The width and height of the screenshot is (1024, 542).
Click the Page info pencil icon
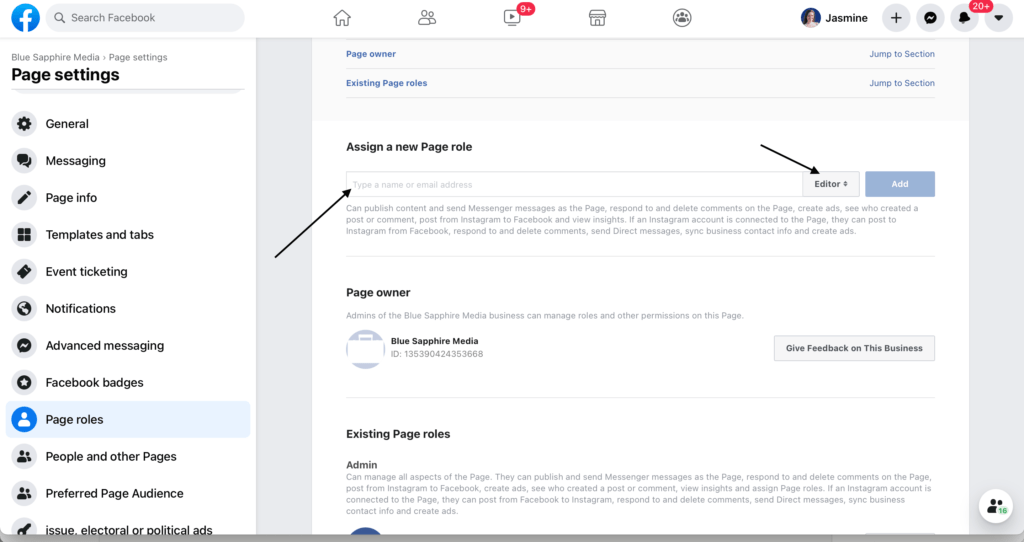pos(24,197)
